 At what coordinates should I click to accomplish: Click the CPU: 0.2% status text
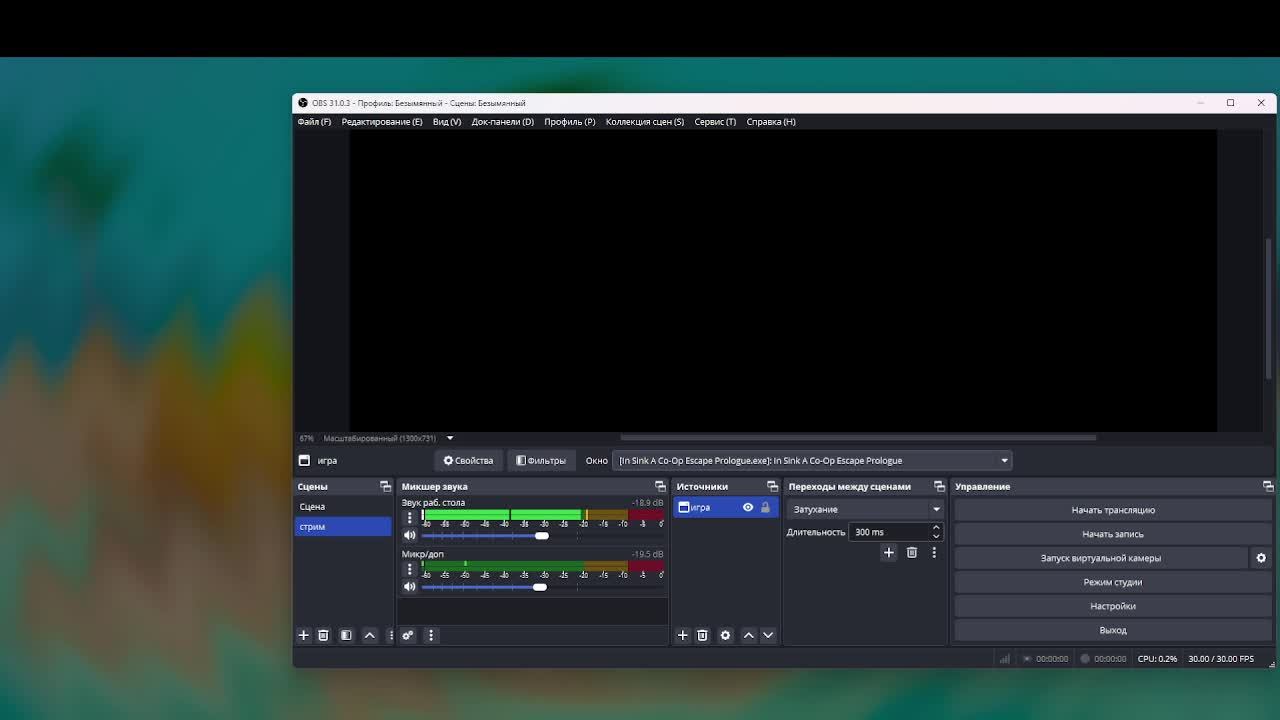tap(1157, 659)
